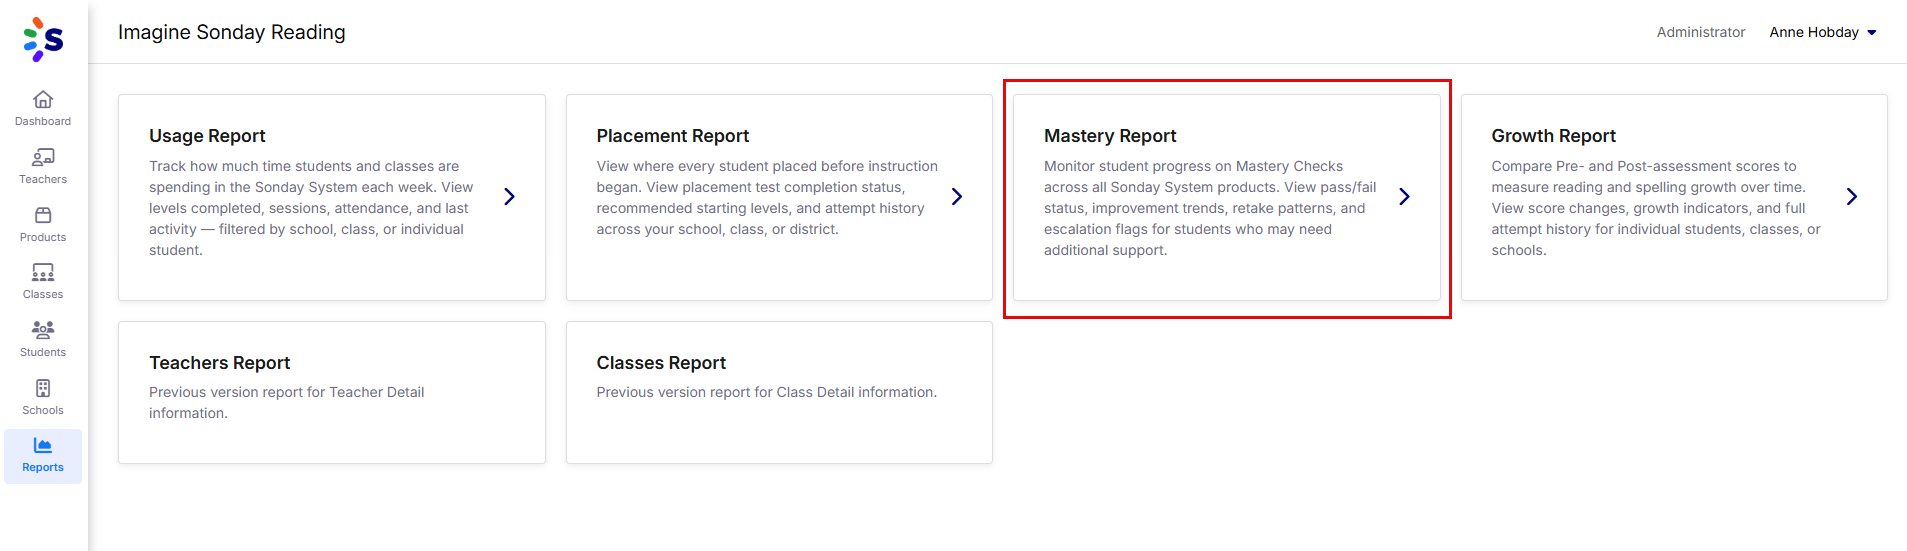This screenshot has height=551, width=1907.
Task: Click the Imagine Sonday logo icon
Action: pos(43,39)
